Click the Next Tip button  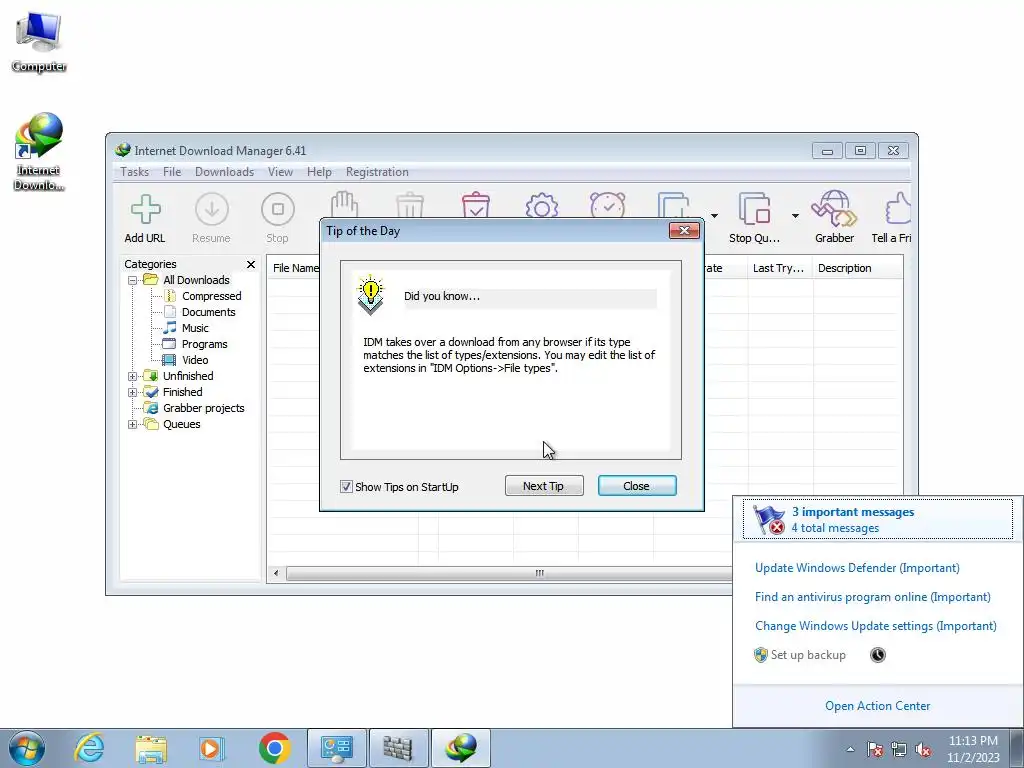544,486
